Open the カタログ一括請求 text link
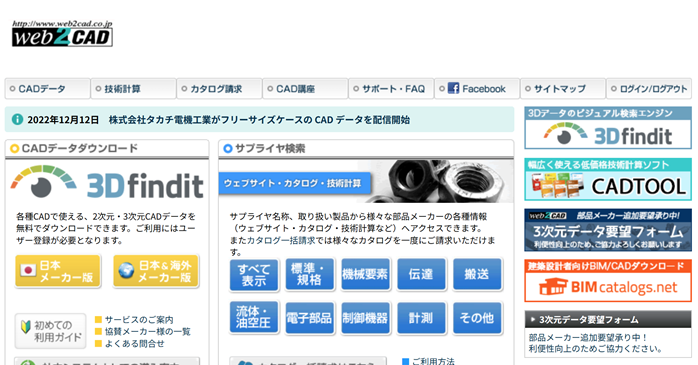Screen dimensions: 698x365 [x=281, y=240]
